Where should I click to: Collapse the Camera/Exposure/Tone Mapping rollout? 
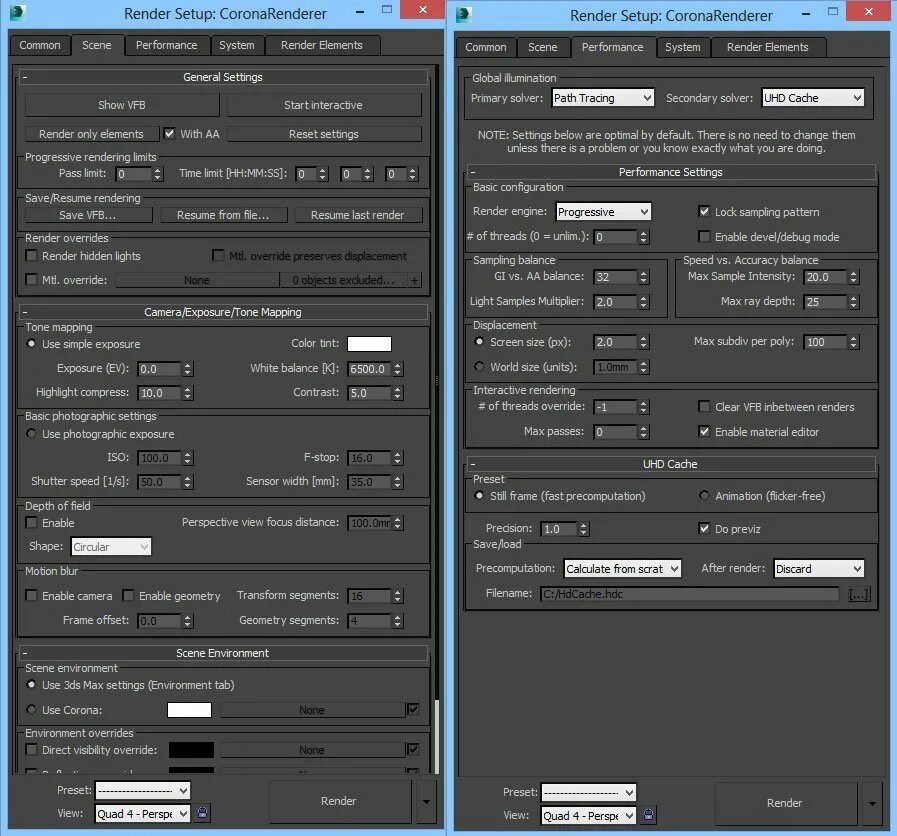[25, 312]
